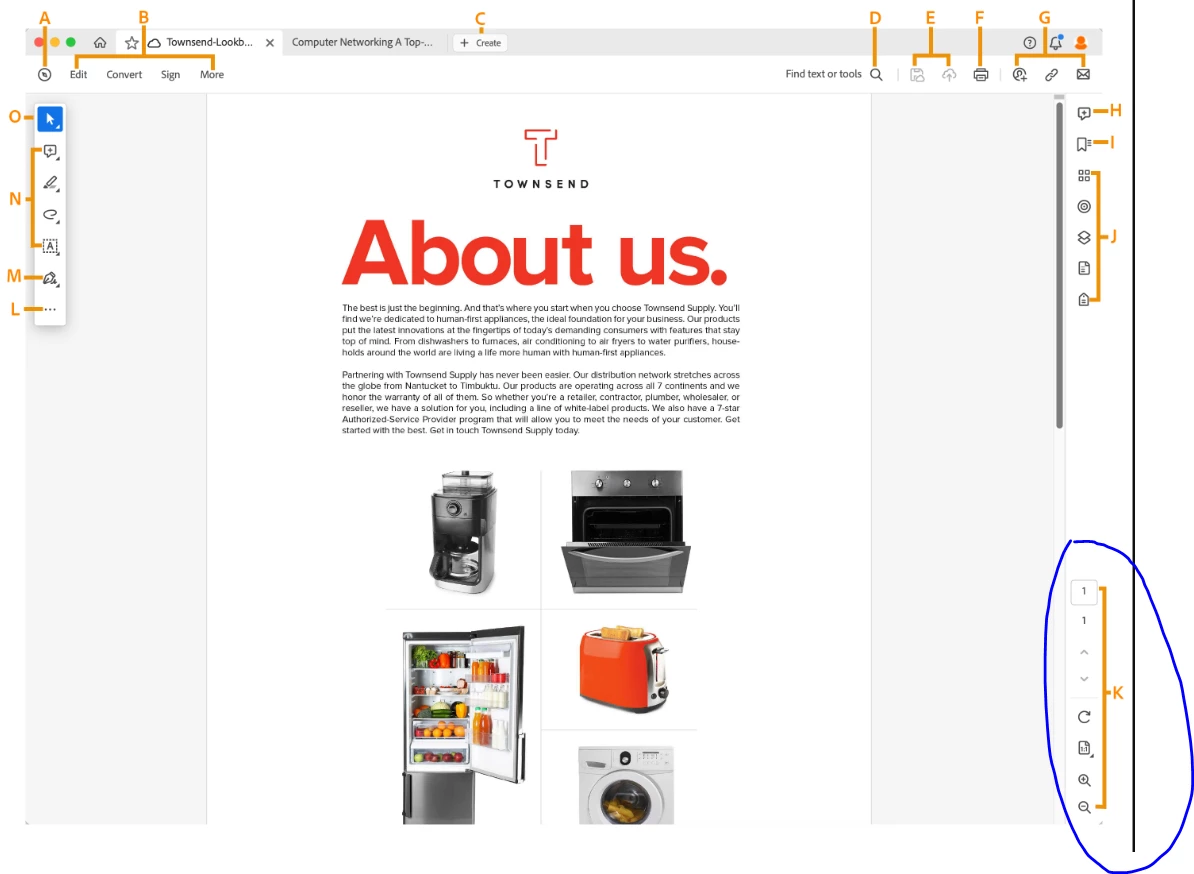Click the current page number field
Screen dimensions: 1194x874
click(x=1084, y=592)
